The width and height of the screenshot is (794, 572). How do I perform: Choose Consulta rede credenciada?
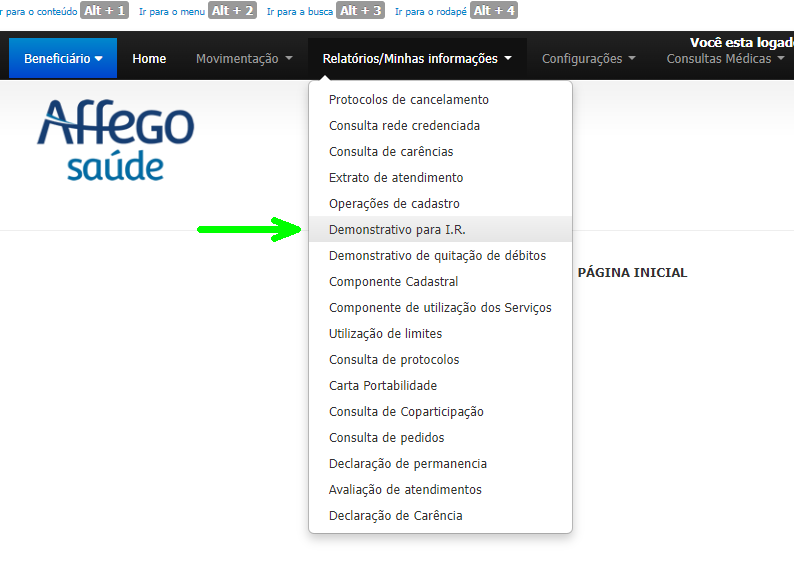(x=404, y=126)
